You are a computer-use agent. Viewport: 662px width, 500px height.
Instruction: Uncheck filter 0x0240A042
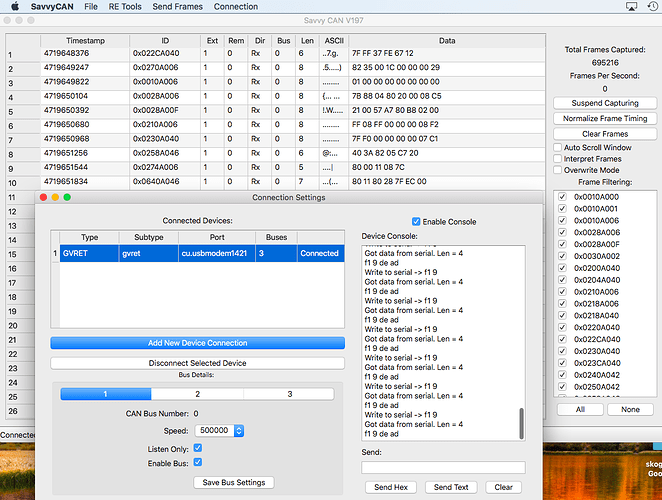562,375
